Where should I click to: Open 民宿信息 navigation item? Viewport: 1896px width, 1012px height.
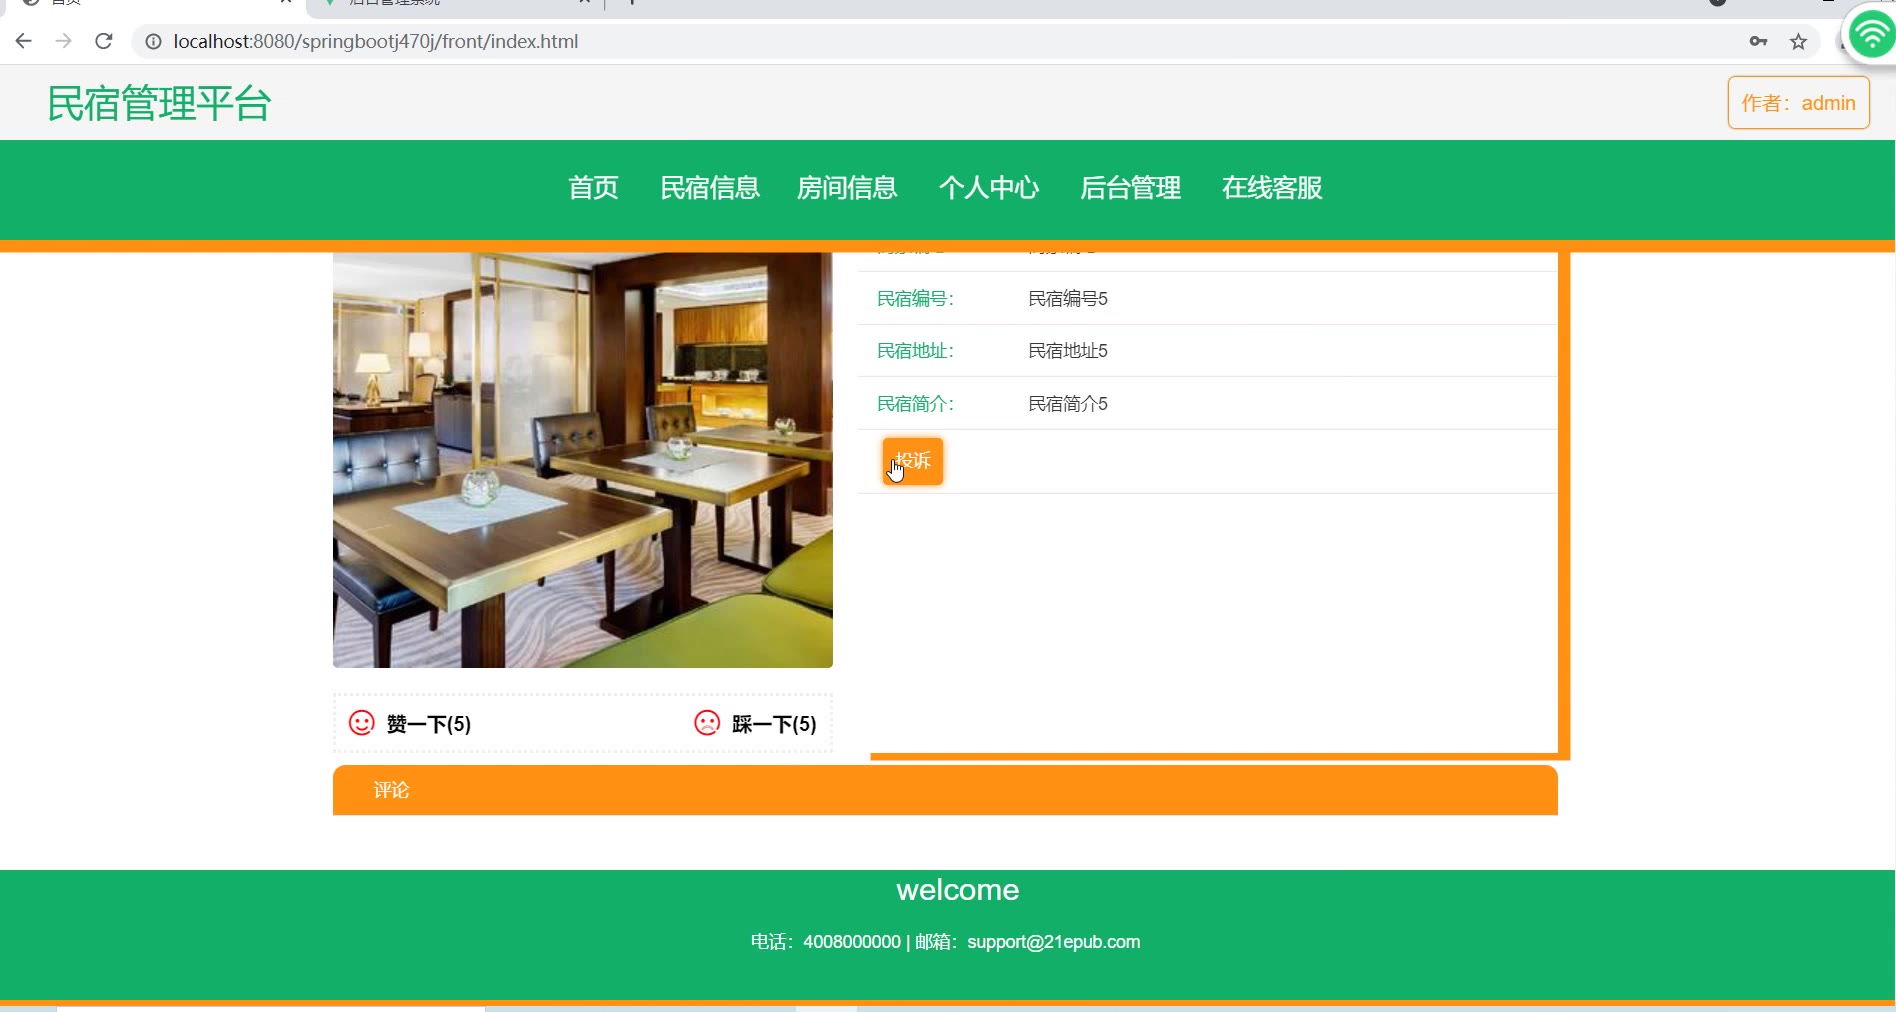(710, 188)
